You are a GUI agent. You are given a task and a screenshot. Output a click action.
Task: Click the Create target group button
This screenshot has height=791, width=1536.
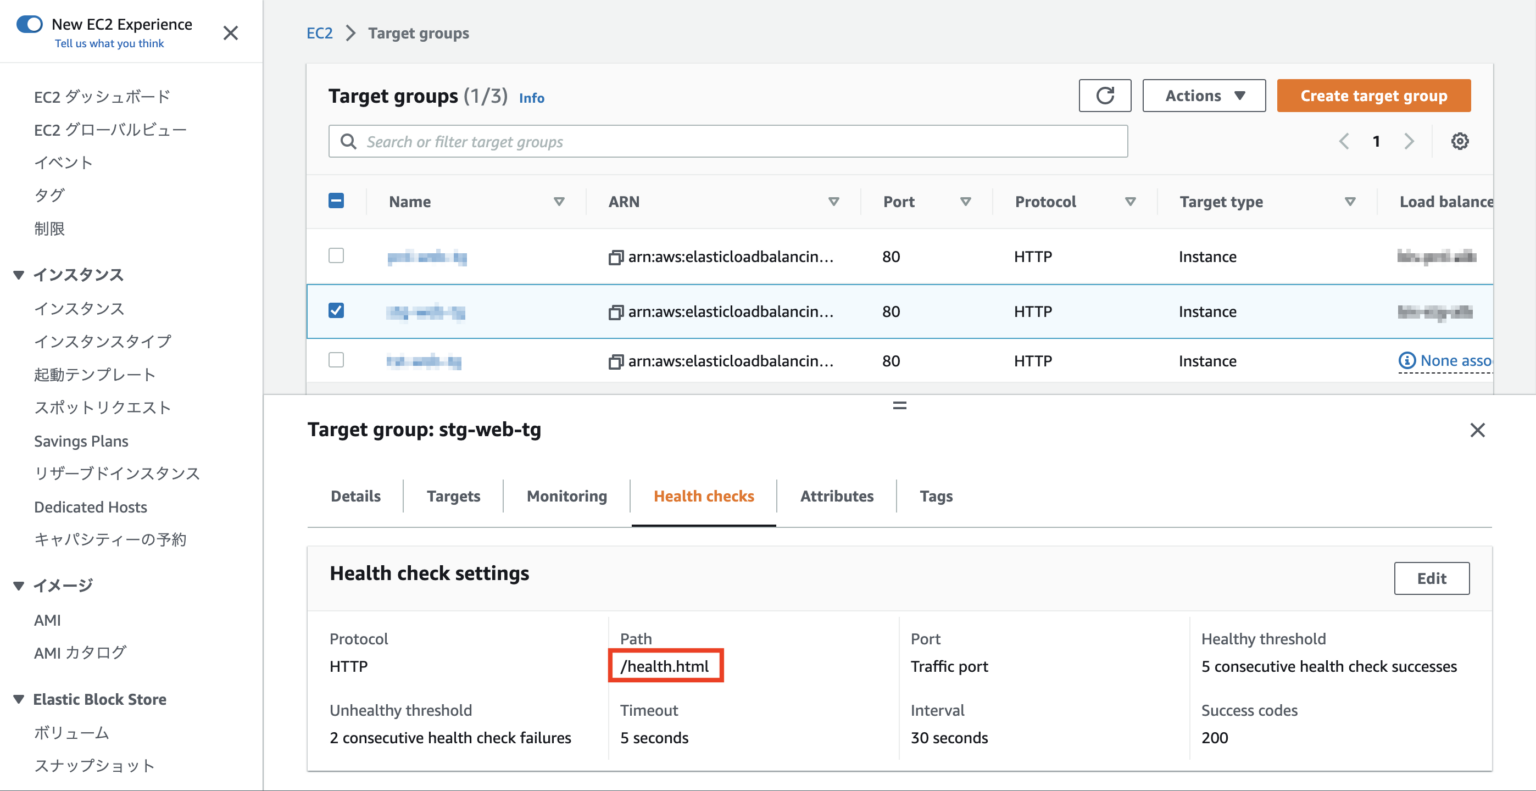pyautogui.click(x=1373, y=95)
